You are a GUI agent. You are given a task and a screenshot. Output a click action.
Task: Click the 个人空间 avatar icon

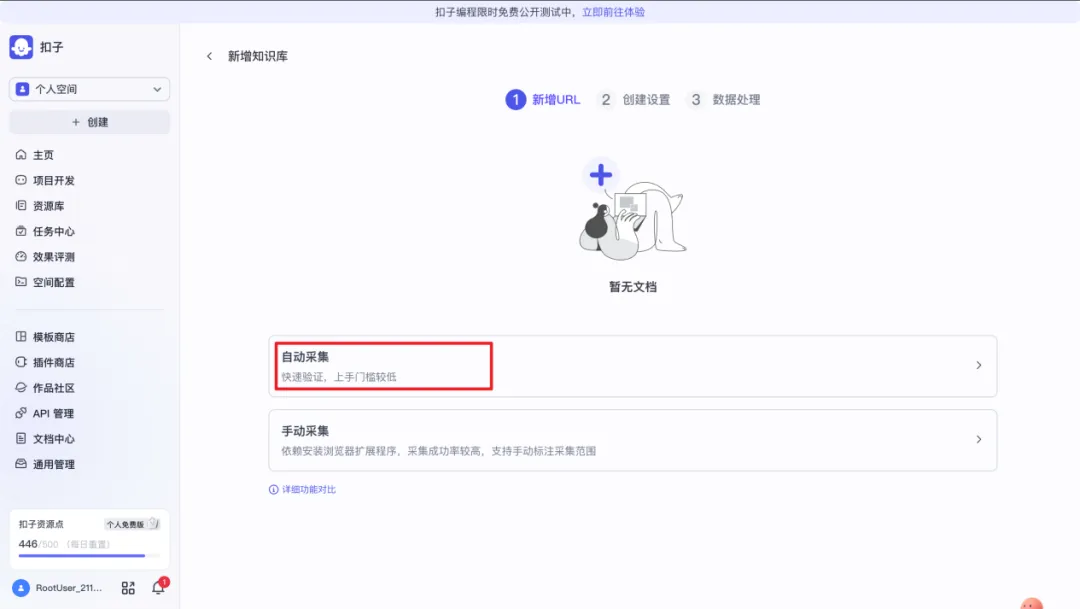[23, 89]
